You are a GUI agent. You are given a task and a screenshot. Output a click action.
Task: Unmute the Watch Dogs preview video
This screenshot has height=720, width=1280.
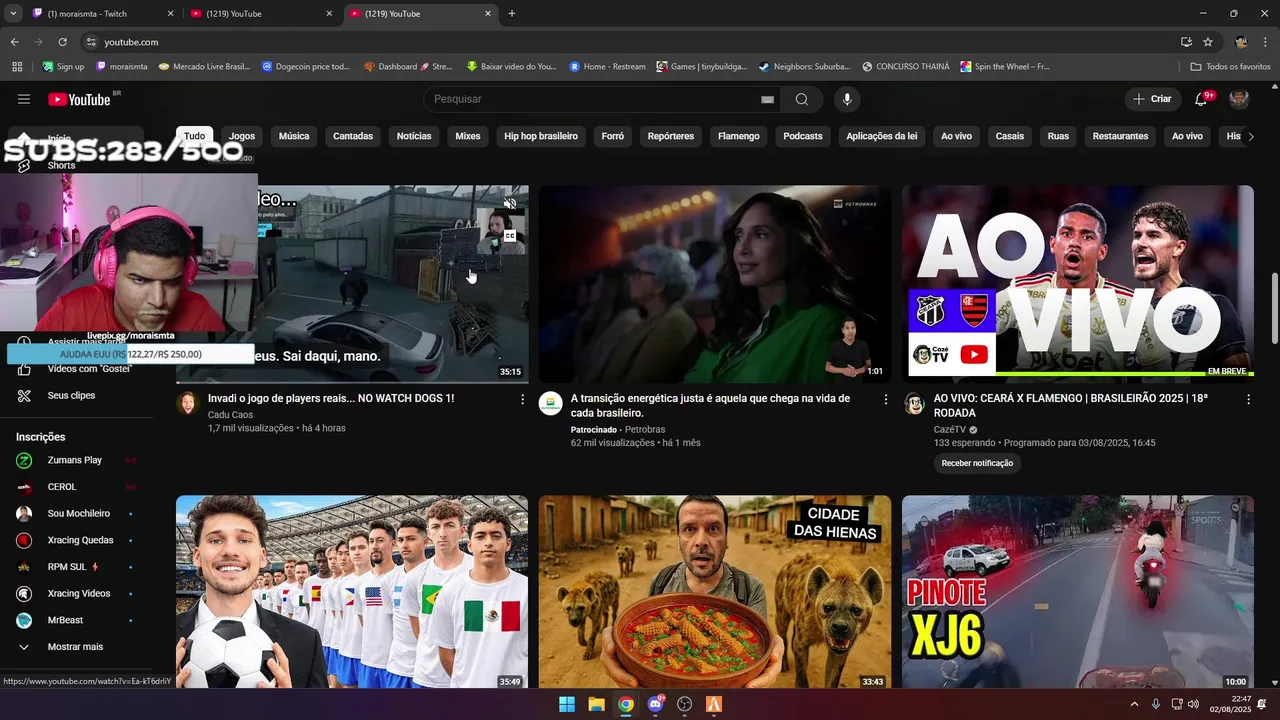pos(510,204)
